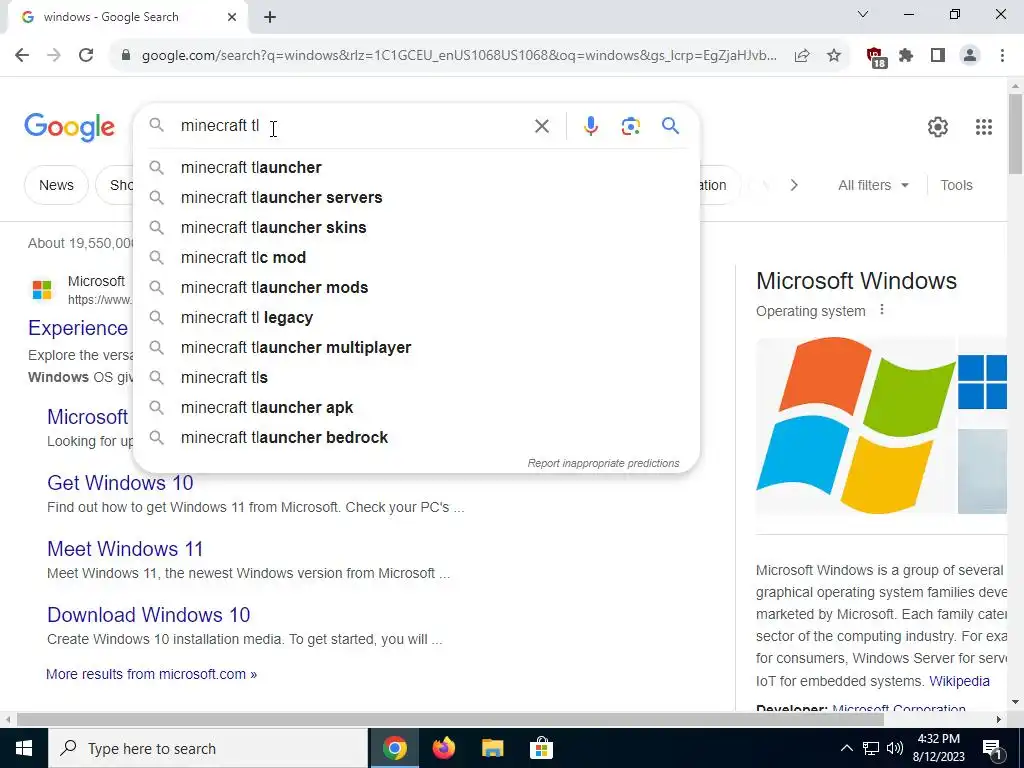The image size is (1024, 768).
Task: Open File Explorer from the taskbar
Action: [492, 748]
